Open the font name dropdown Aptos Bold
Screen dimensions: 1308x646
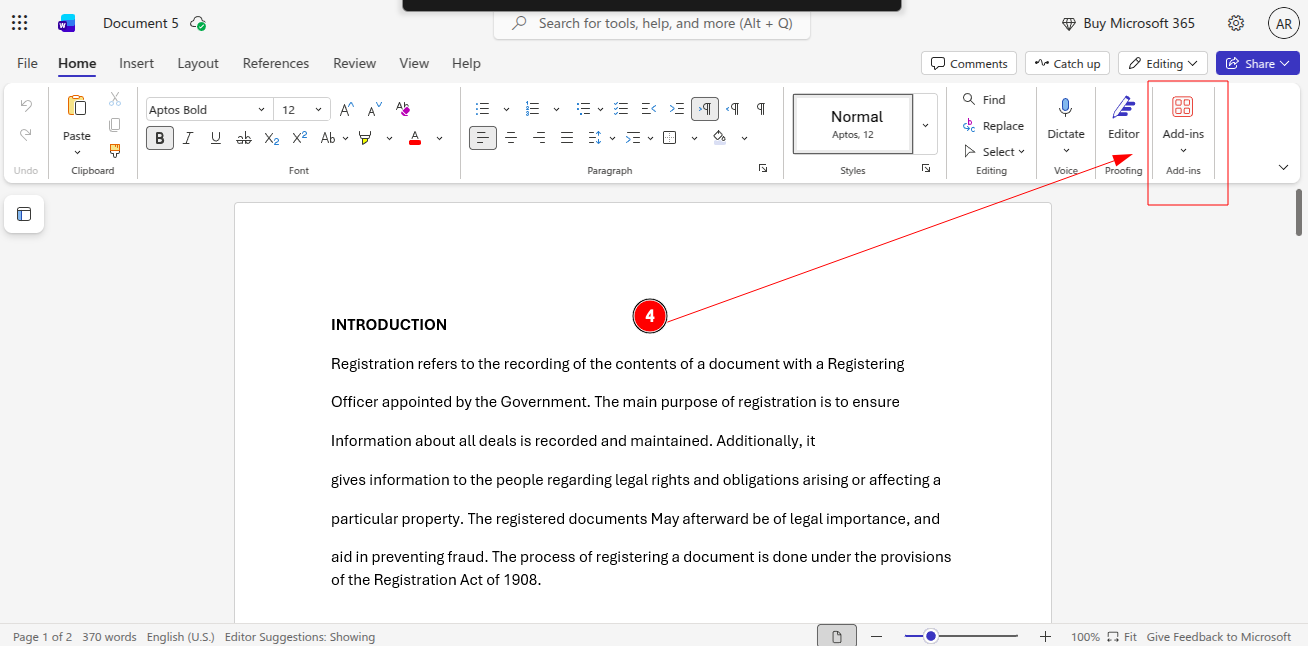point(208,110)
